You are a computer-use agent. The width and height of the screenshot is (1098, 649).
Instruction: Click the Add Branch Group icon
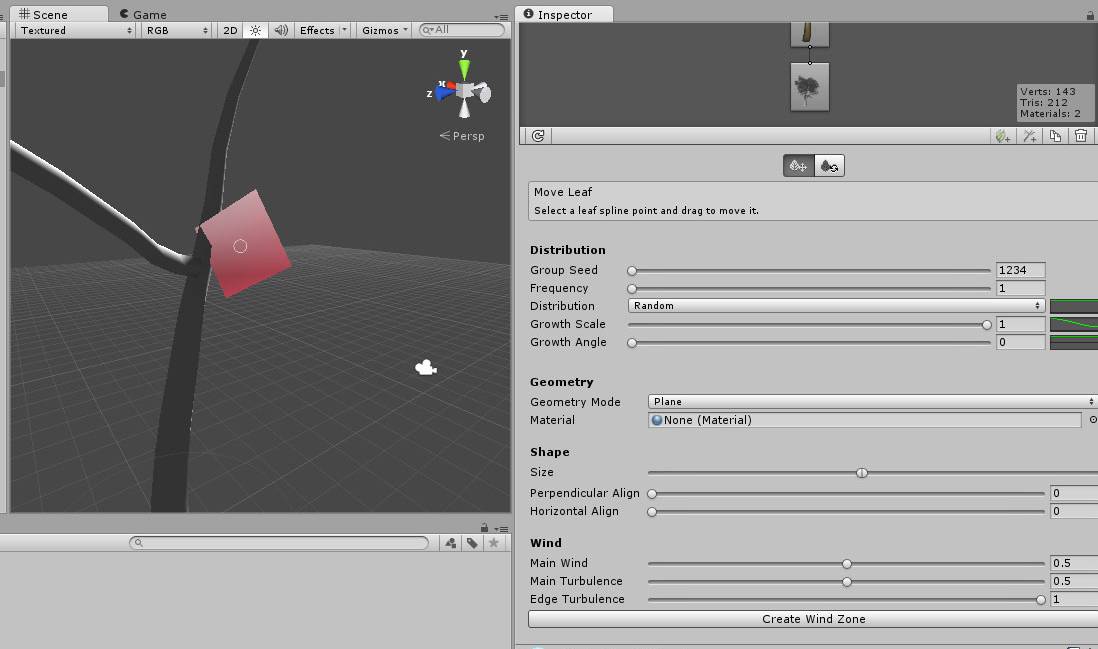[1029, 136]
